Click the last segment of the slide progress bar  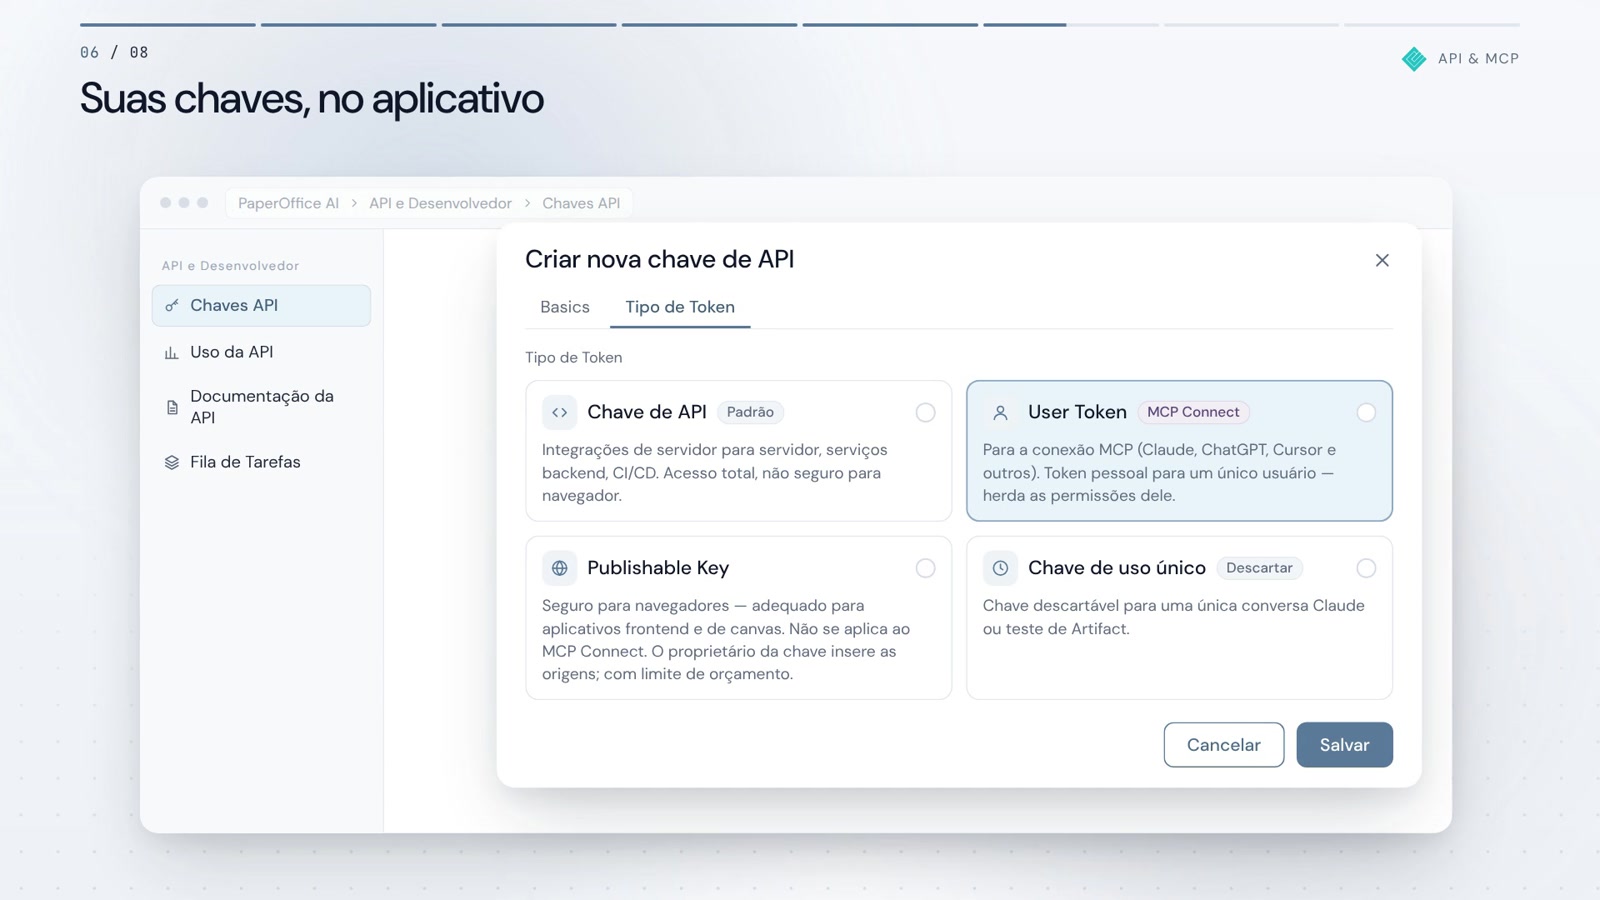[x=1432, y=24]
